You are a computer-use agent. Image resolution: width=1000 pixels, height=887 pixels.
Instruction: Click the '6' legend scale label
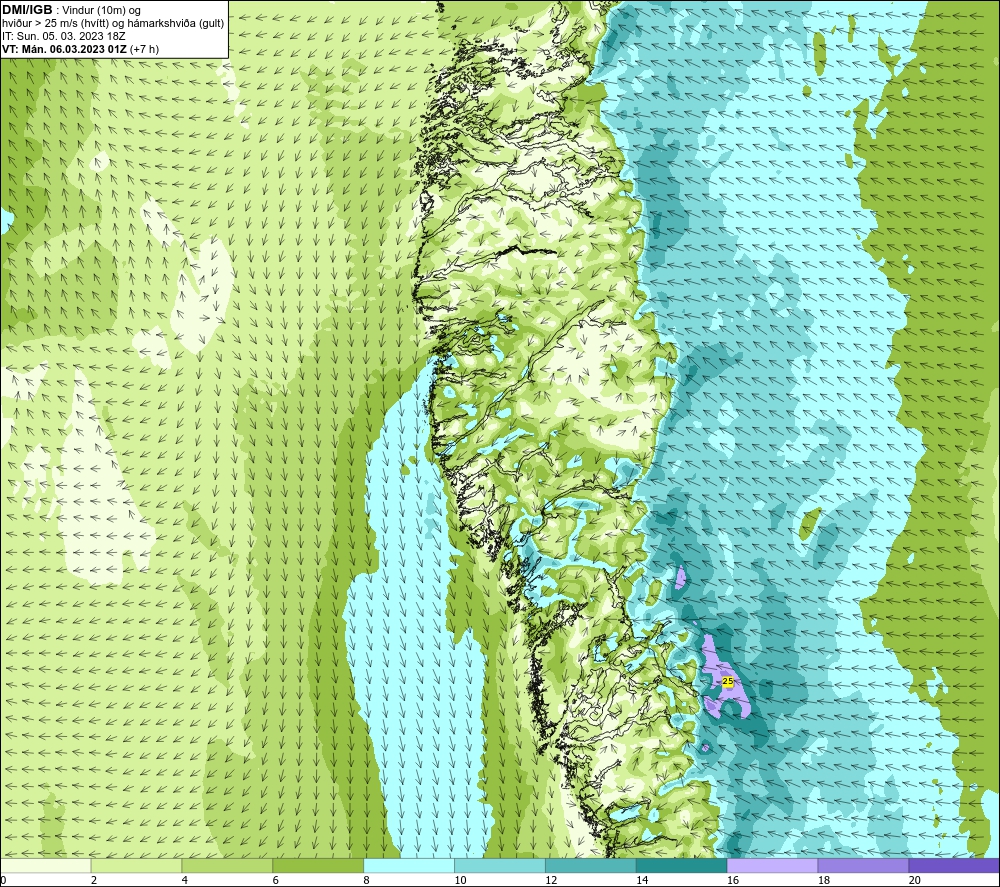tap(276, 881)
